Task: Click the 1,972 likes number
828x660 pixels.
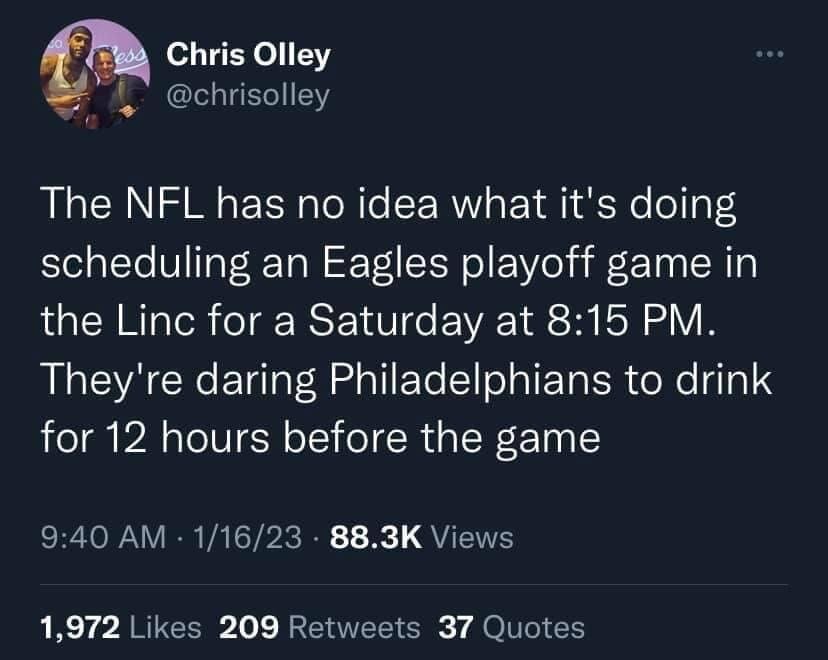Action: (79, 627)
